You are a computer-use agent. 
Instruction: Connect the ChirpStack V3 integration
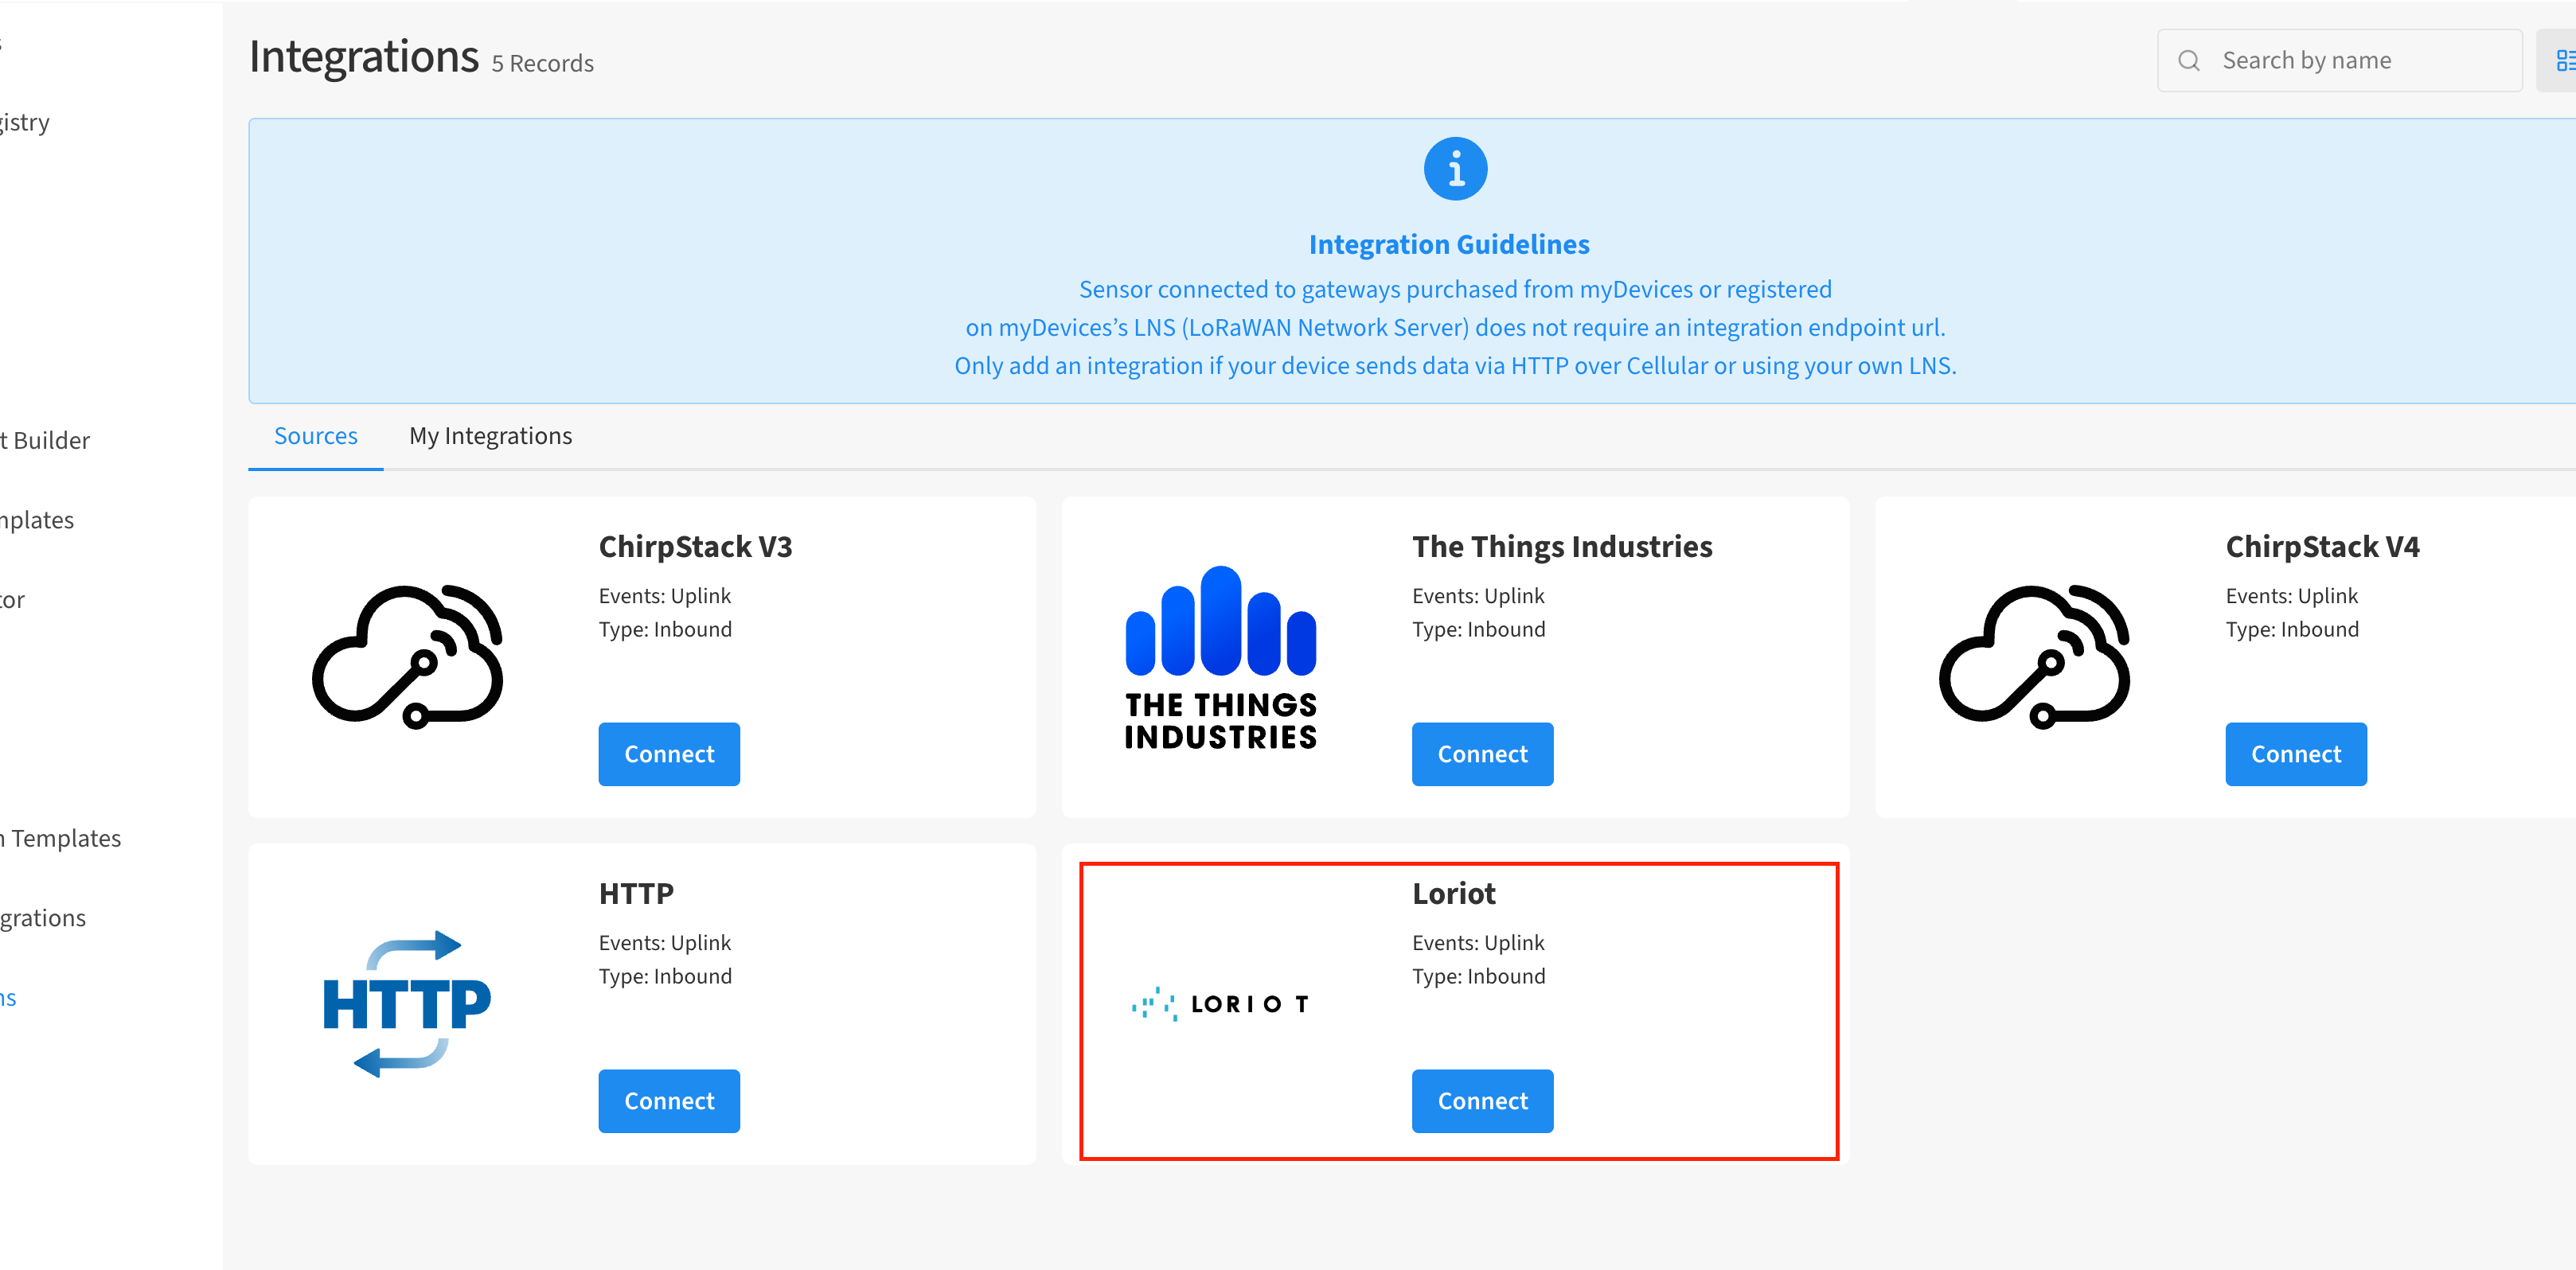pyautogui.click(x=669, y=754)
